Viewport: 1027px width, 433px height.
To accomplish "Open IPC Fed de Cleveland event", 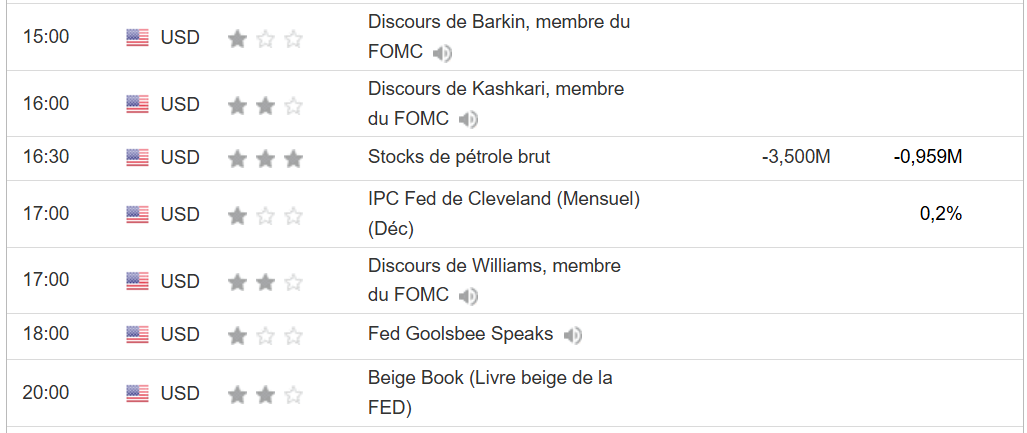I will coord(503,199).
